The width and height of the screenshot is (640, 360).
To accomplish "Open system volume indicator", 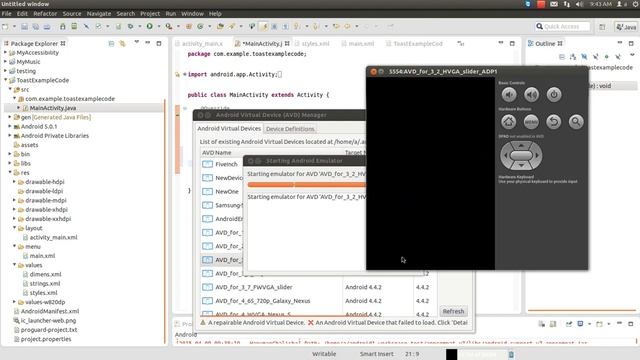I will tap(580, 4).
